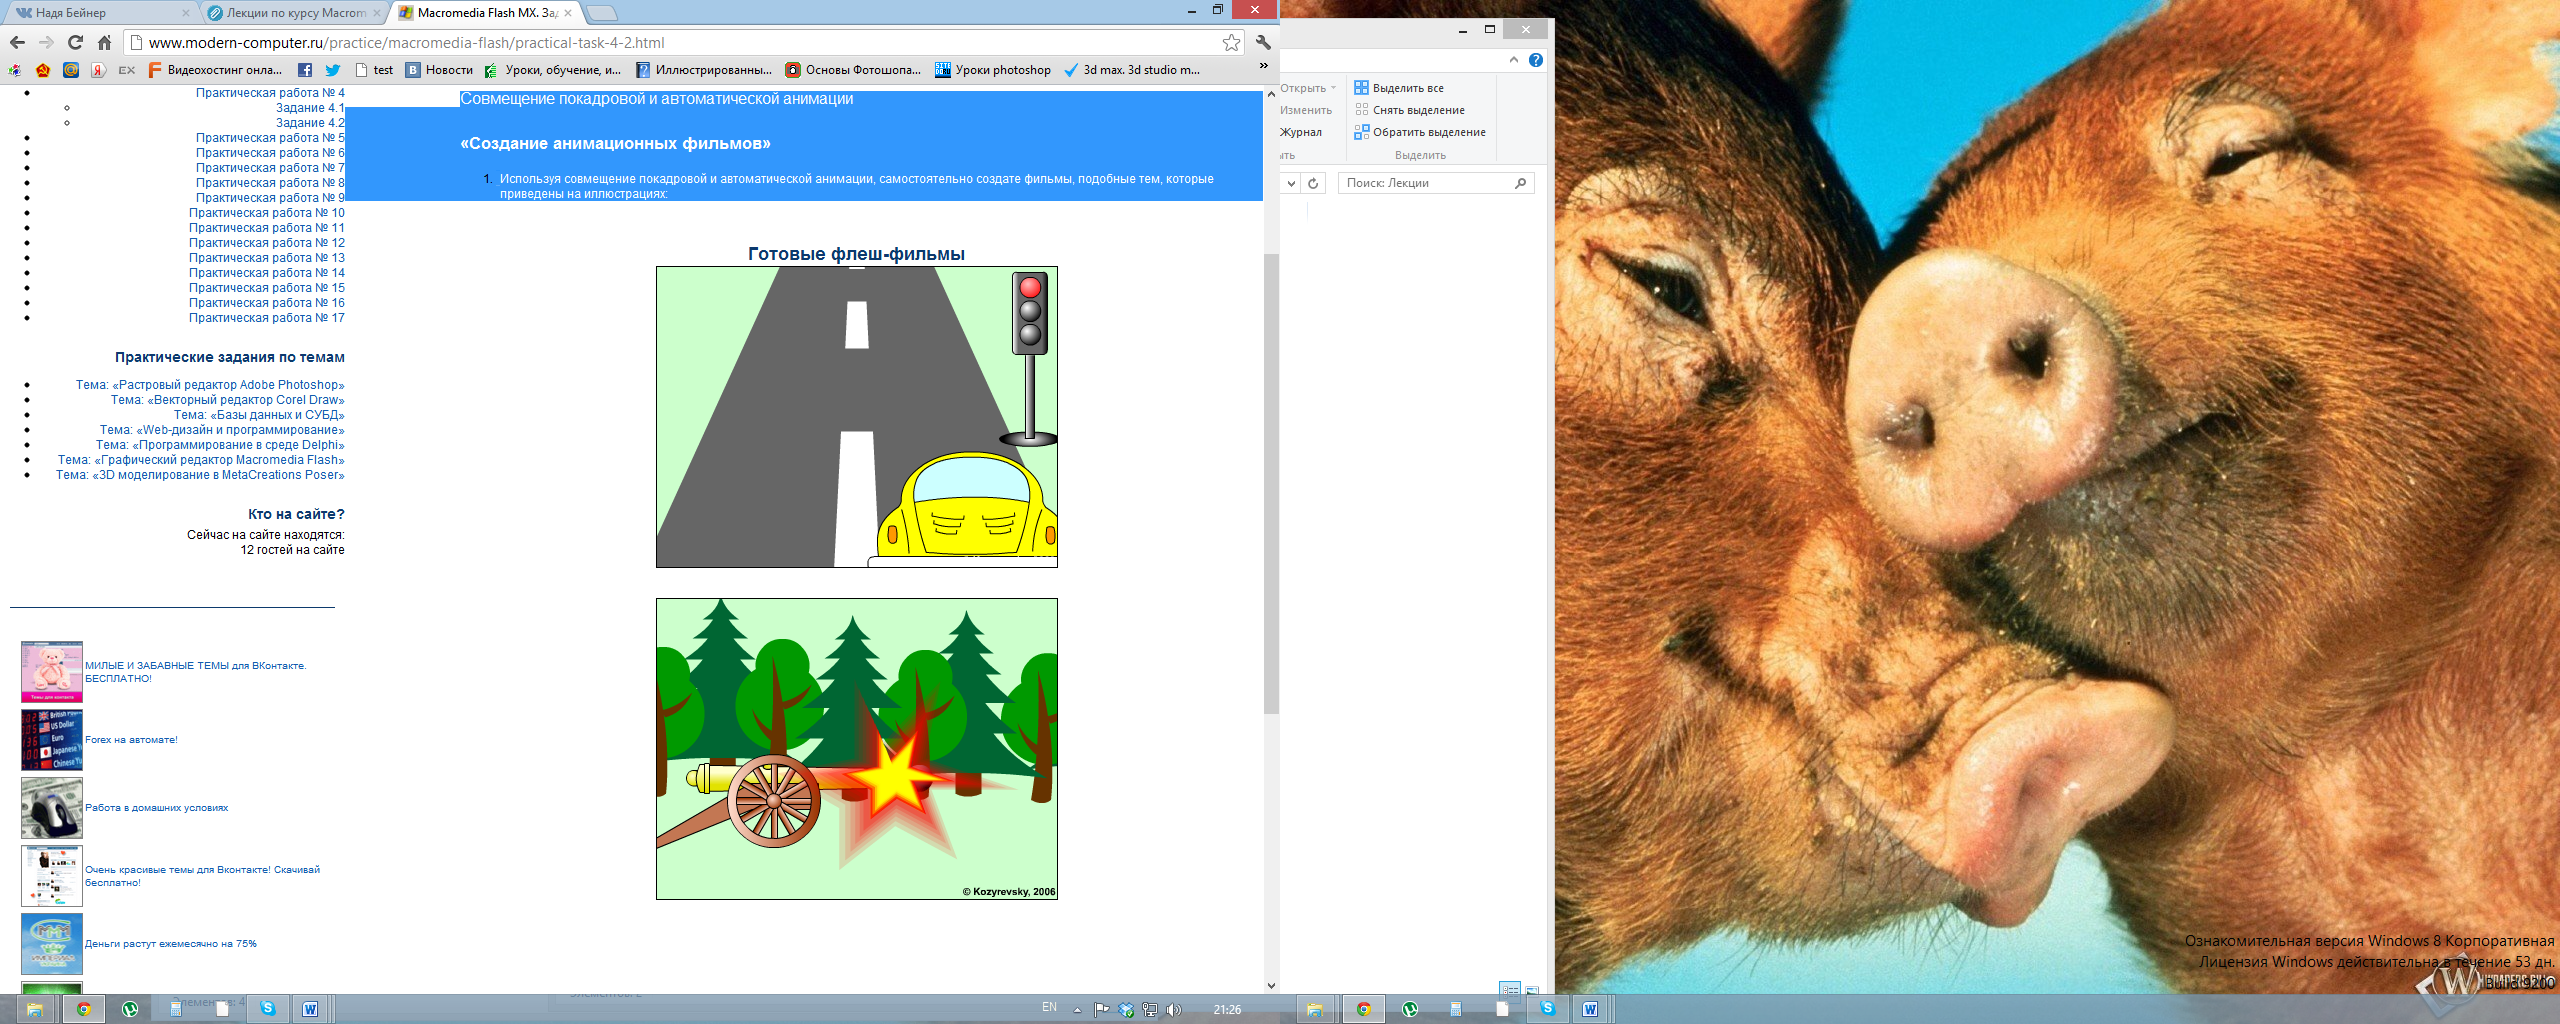Close the Лекции по курсу tab
This screenshot has height=1024, width=2560.
click(x=377, y=13)
